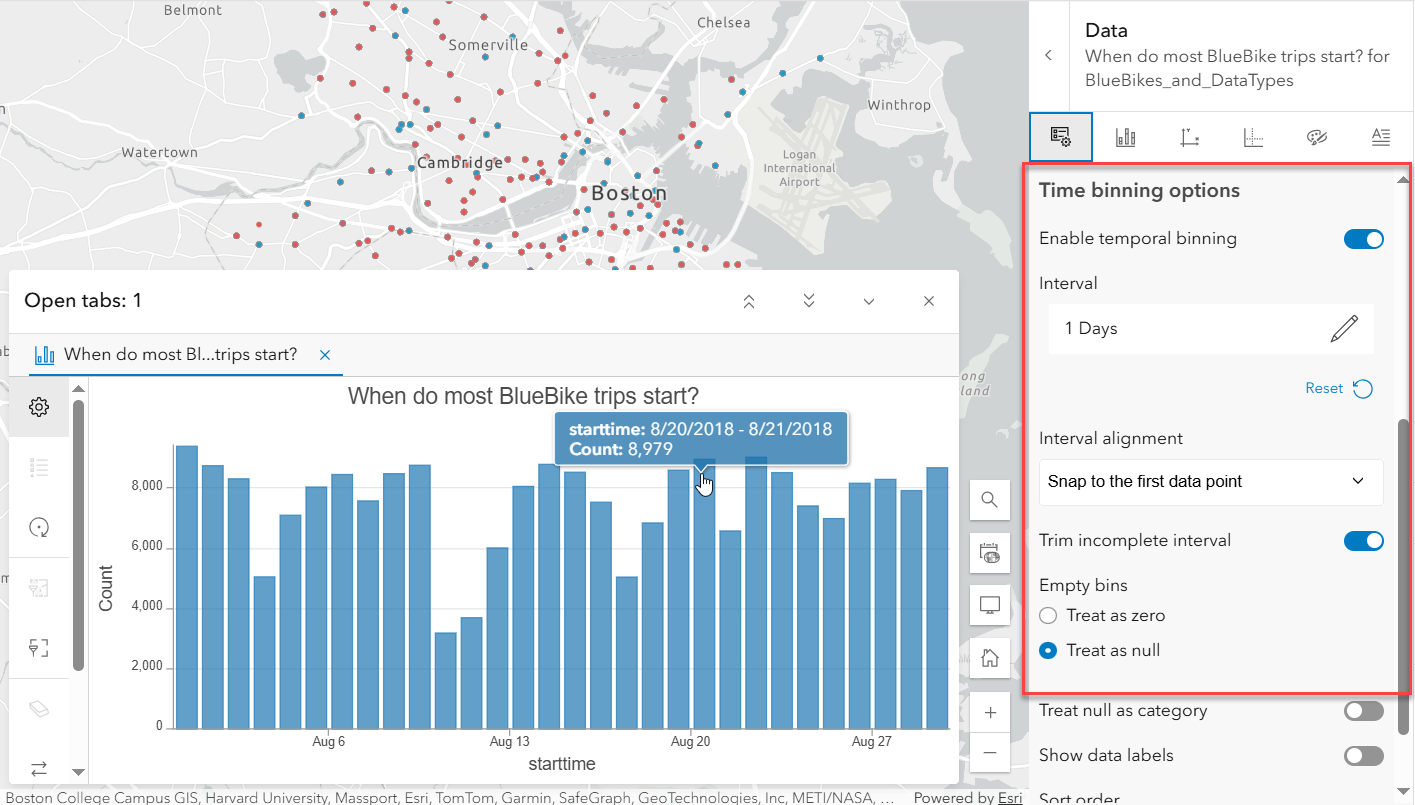Edit the 1 Days interval with pencil icon

[1344, 328]
